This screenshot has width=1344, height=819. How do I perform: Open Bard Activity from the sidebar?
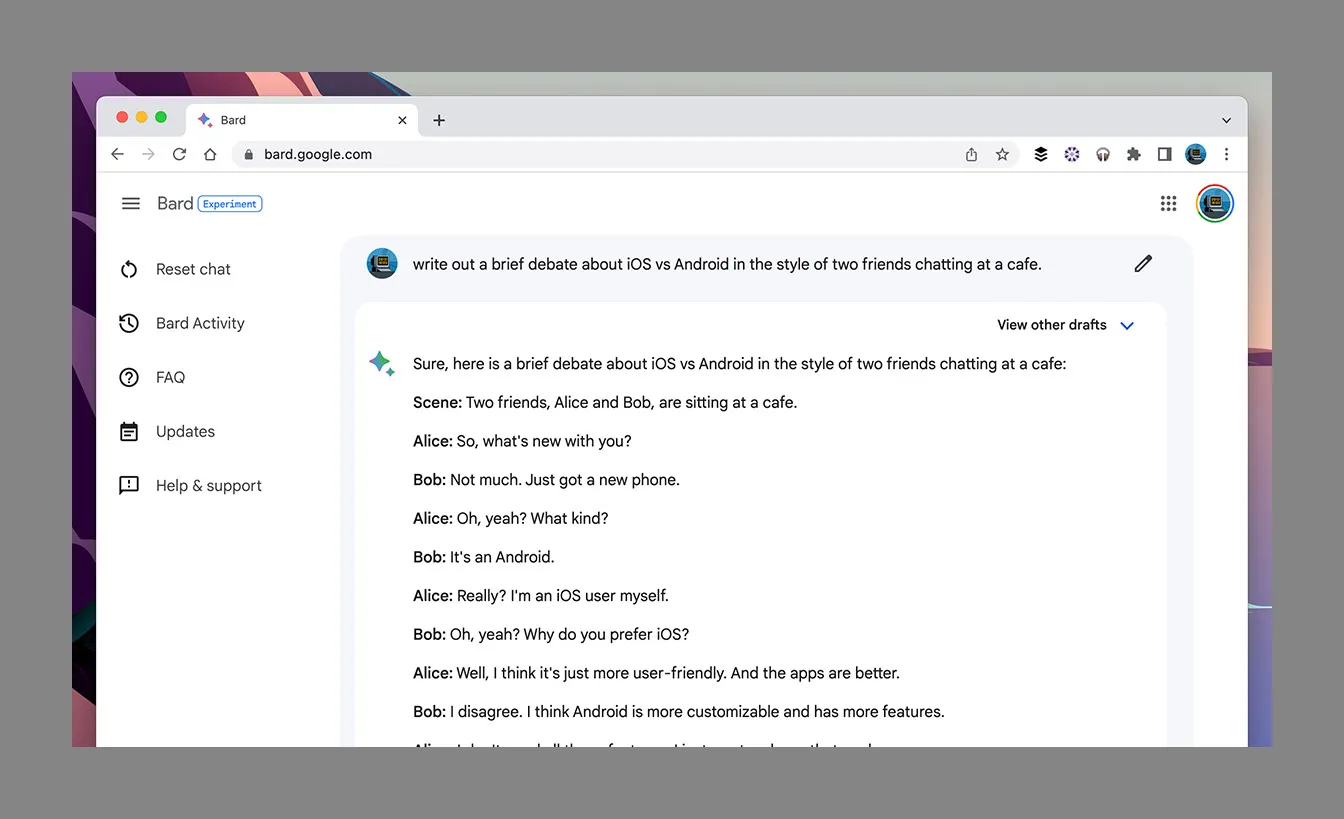(x=199, y=323)
